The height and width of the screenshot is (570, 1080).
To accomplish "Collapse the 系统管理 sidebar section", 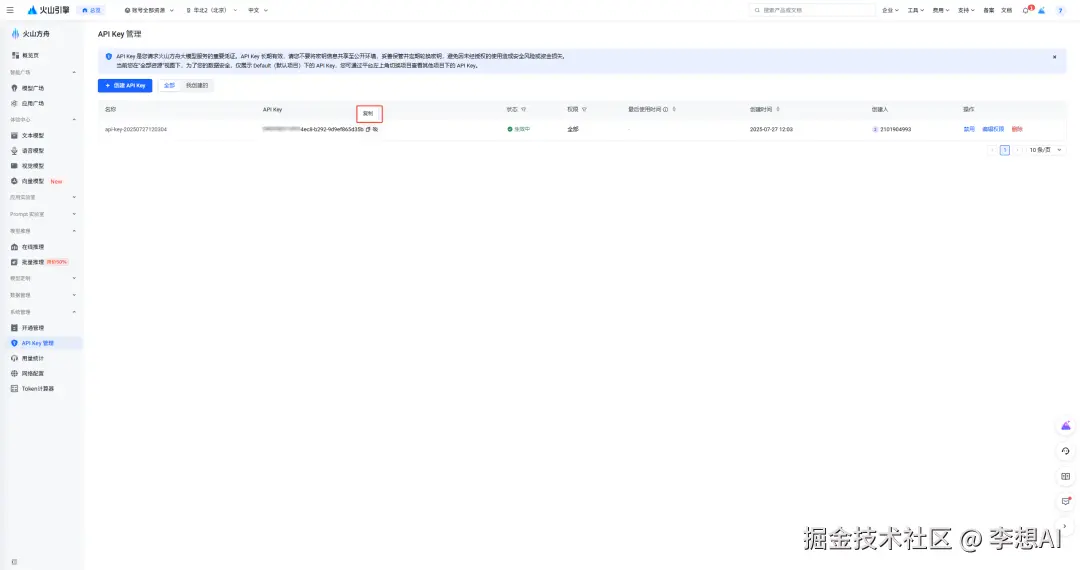I will point(74,312).
